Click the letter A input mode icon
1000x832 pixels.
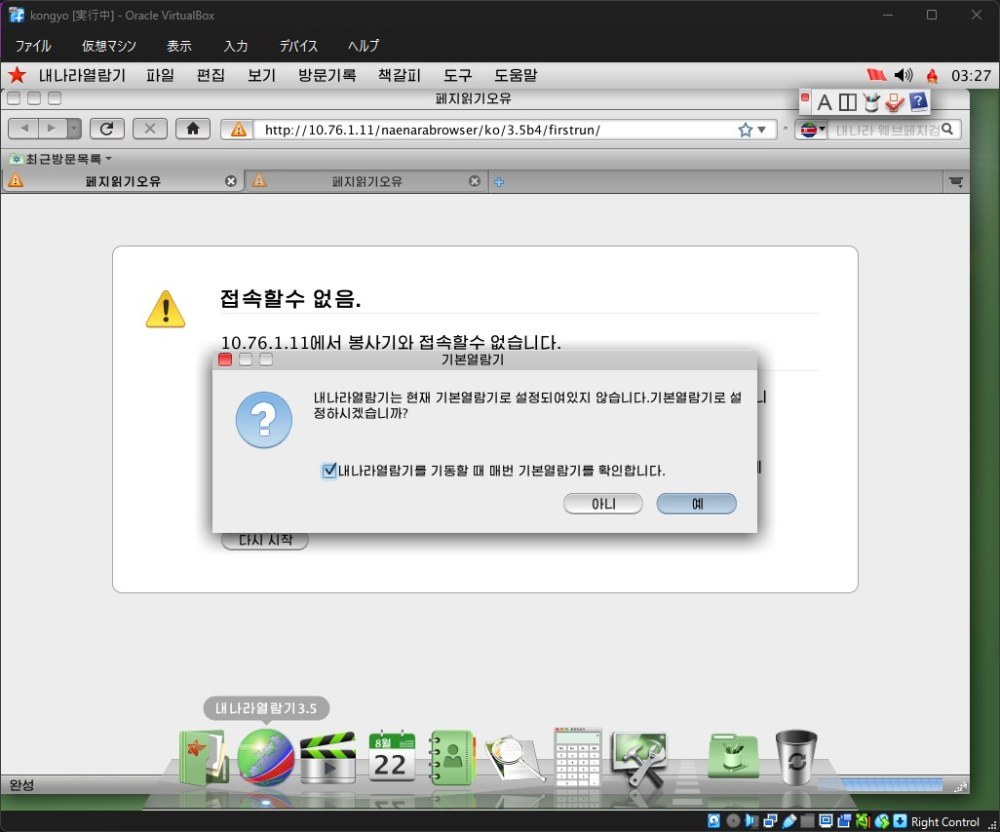[824, 102]
